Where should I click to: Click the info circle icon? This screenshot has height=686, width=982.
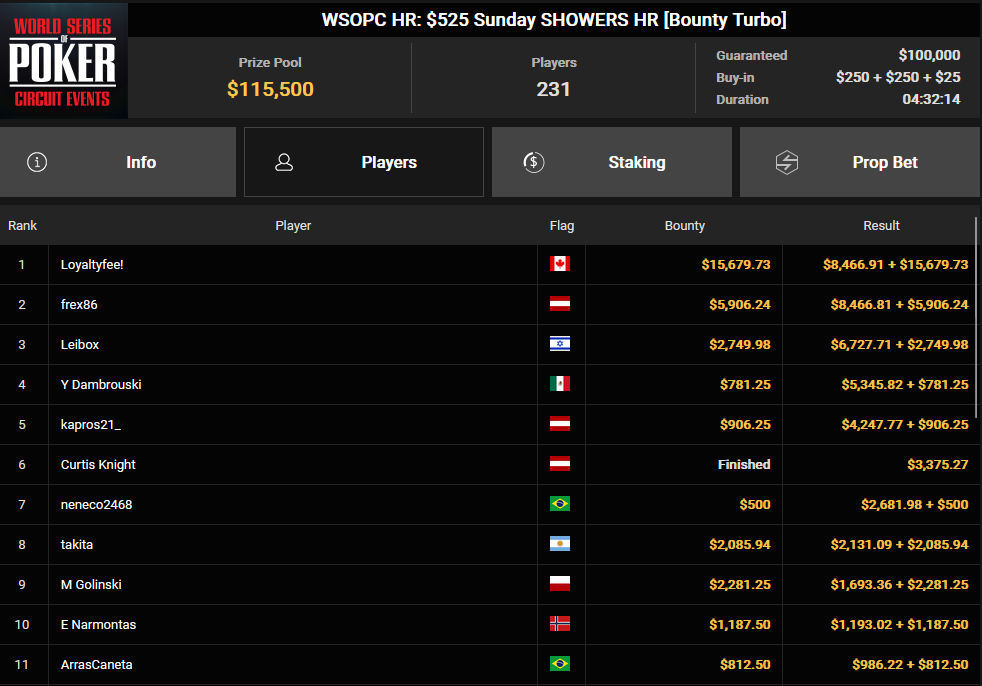pos(37,162)
